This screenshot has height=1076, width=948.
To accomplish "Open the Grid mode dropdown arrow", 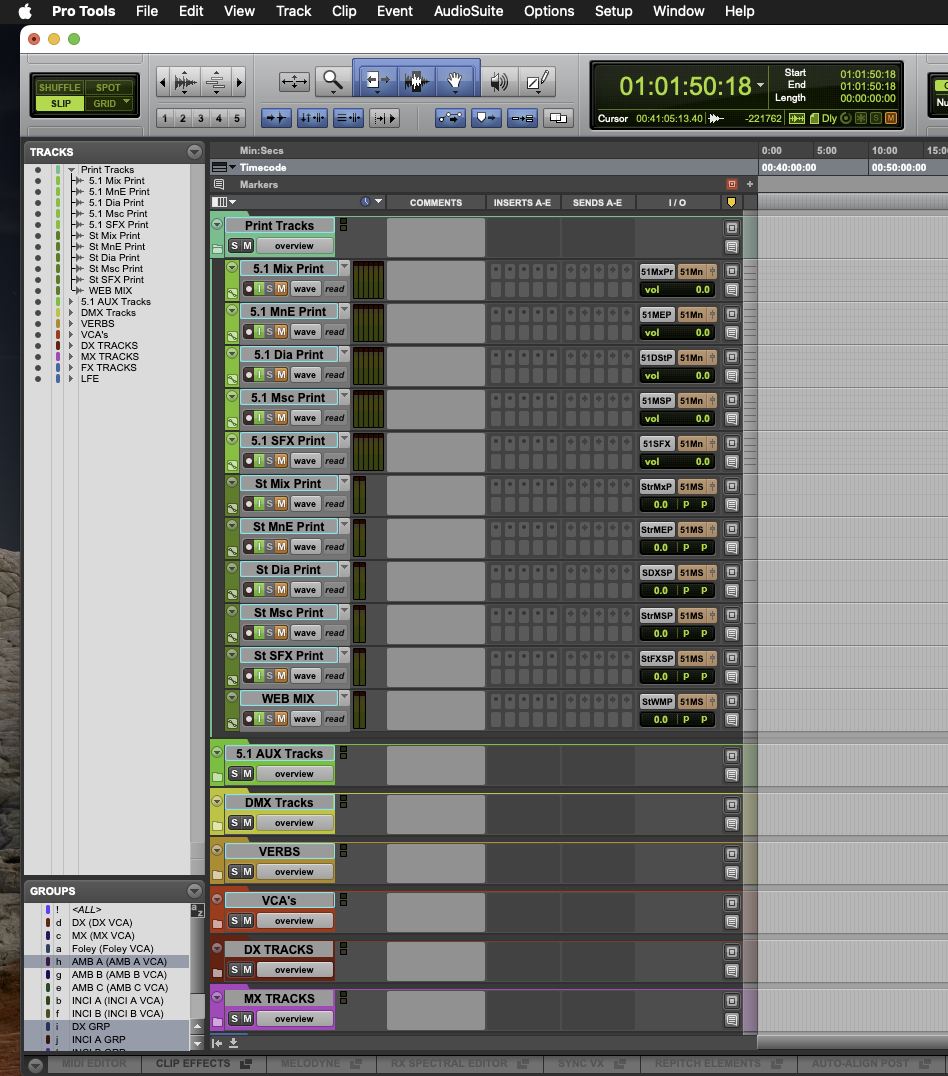I will (126, 102).
